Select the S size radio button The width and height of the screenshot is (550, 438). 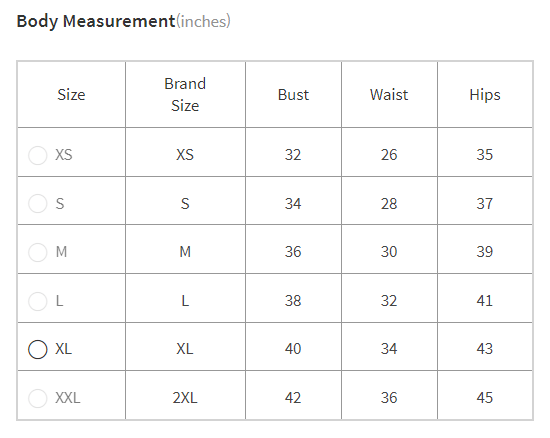click(x=38, y=204)
